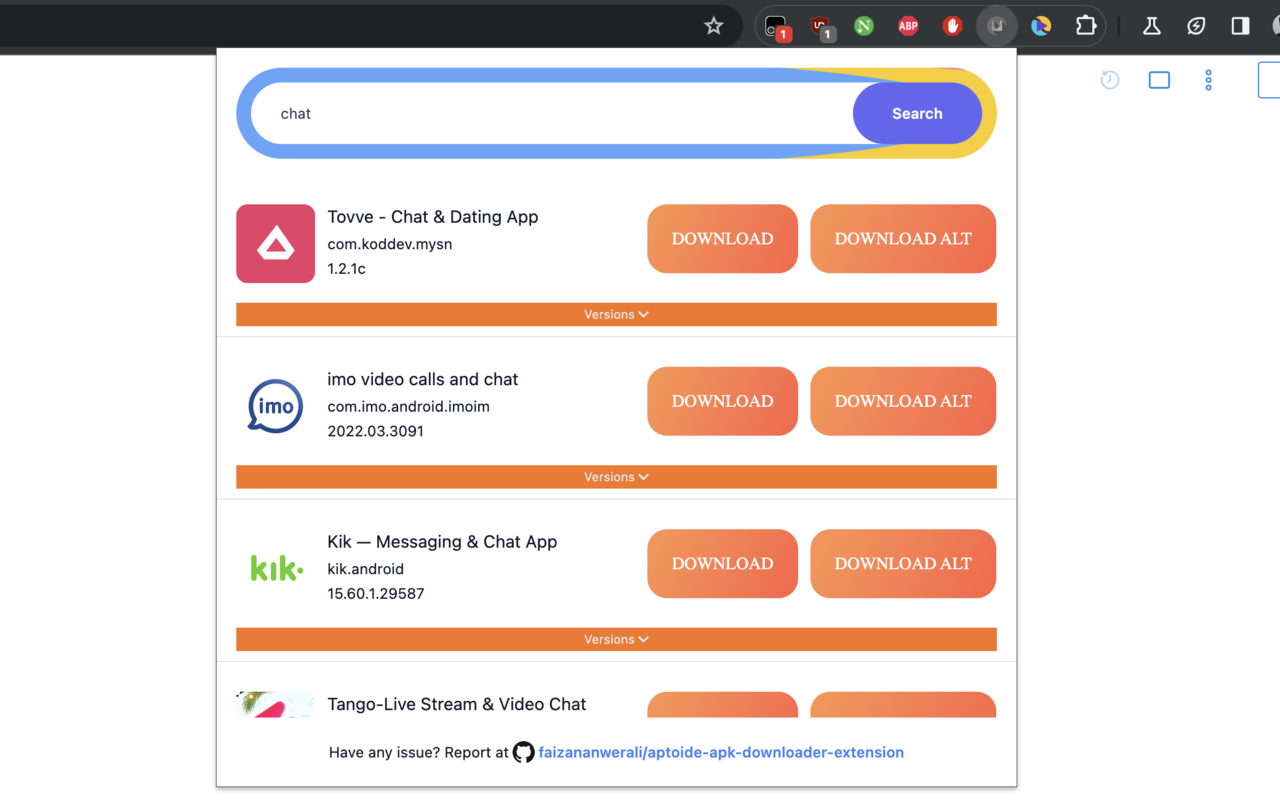The width and height of the screenshot is (1280, 800).
Task: Expand Versions under Tovve
Action: 616,314
